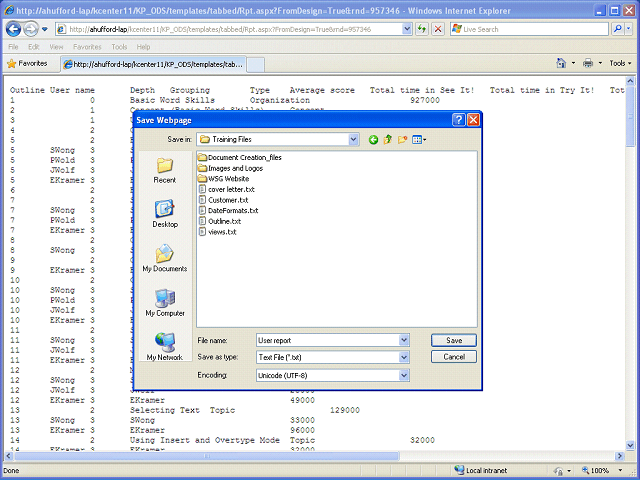Select the views.txt file

click(218, 232)
